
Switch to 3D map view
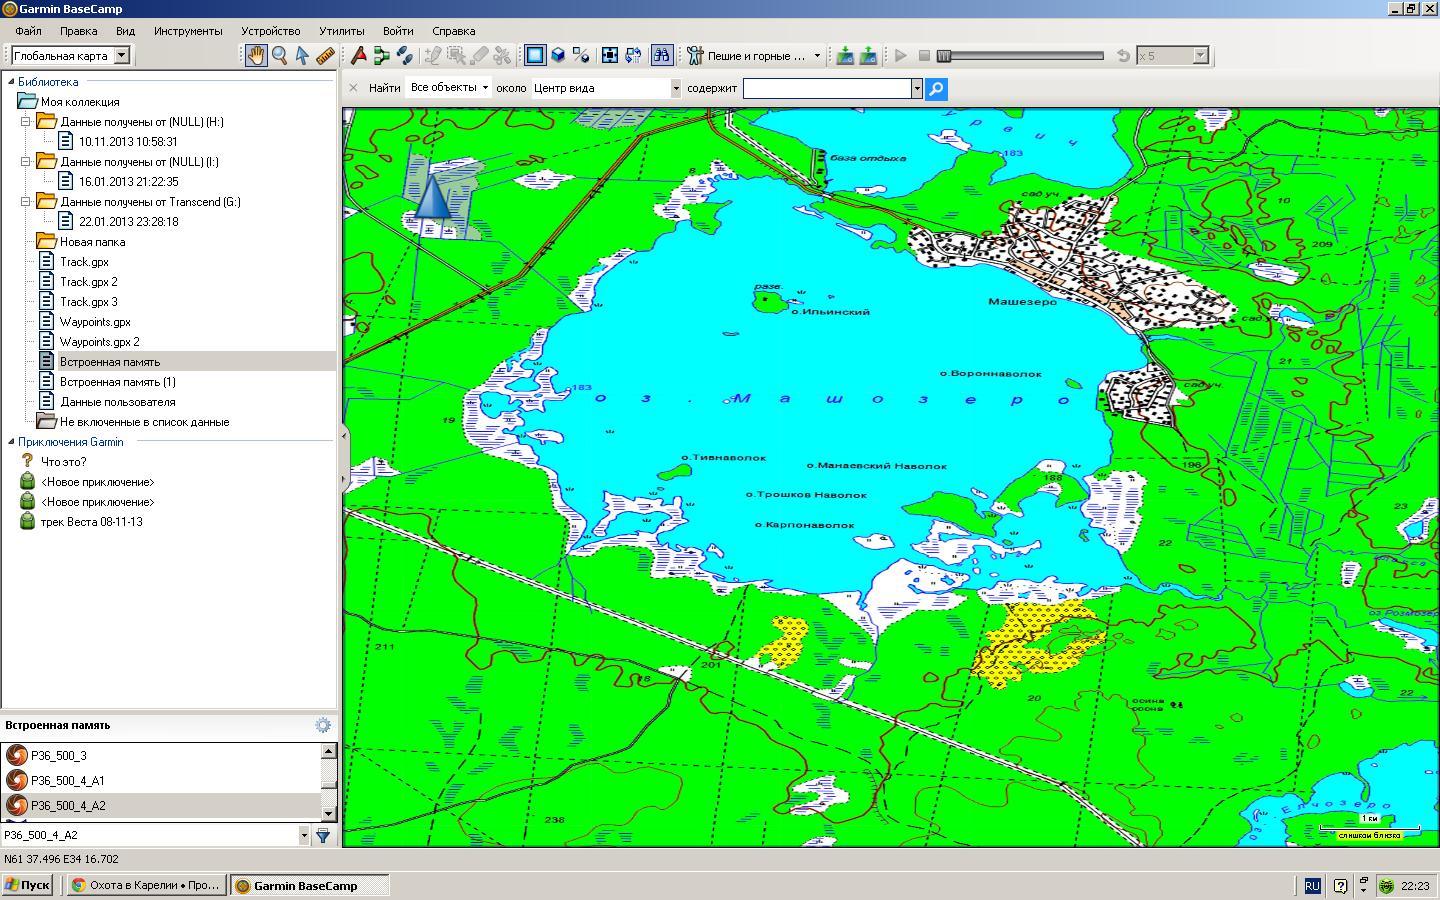click(x=558, y=56)
